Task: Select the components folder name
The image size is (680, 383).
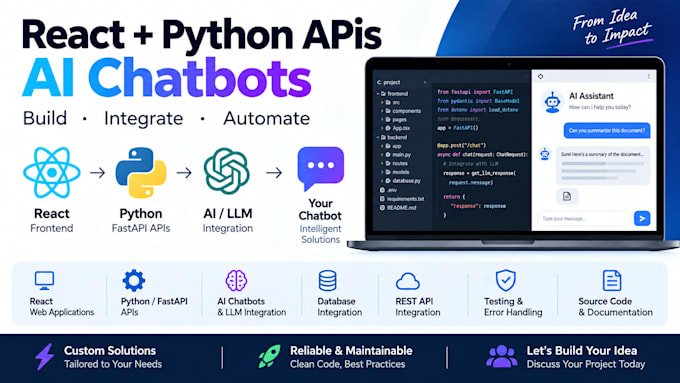Action: point(406,111)
